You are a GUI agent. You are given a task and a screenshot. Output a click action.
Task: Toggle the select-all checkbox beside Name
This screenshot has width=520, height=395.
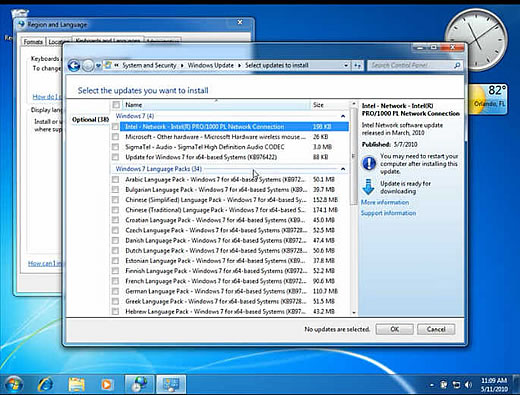[x=116, y=105]
